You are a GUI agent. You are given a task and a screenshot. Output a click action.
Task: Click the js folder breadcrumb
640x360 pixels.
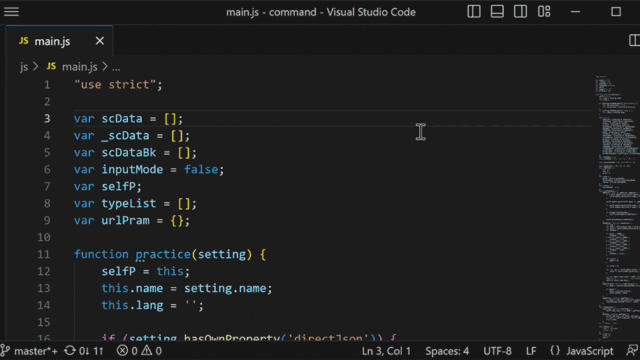(x=24, y=67)
